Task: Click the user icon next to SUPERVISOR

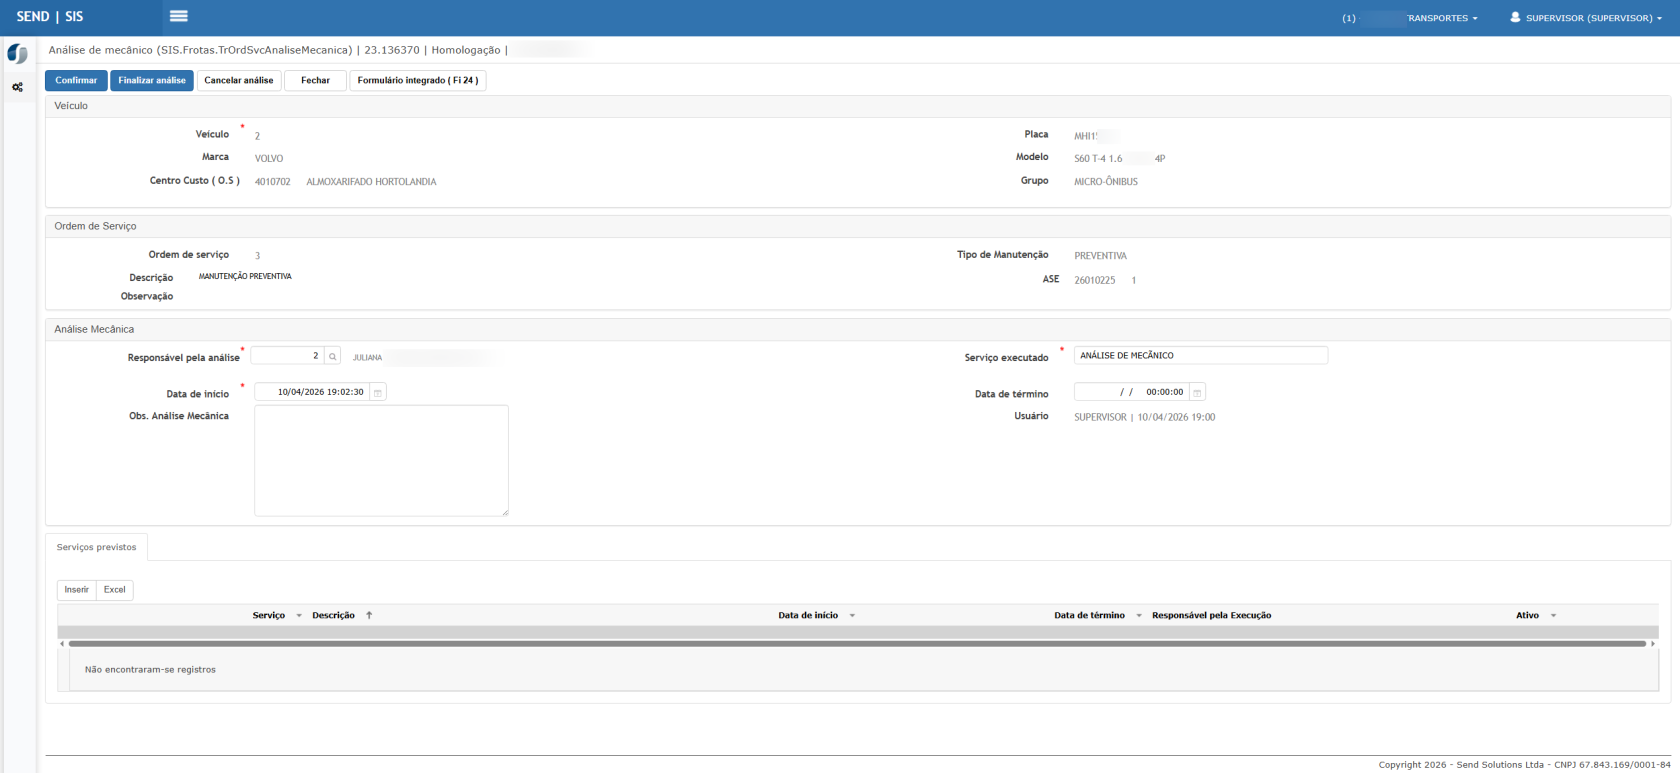Action: click(x=1515, y=17)
